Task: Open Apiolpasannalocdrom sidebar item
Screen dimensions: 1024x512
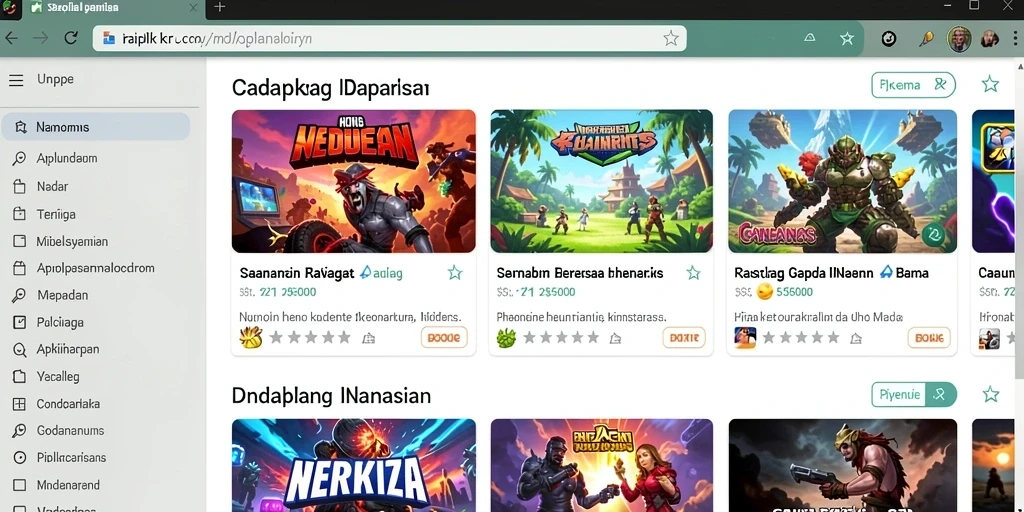Action: [x=95, y=268]
